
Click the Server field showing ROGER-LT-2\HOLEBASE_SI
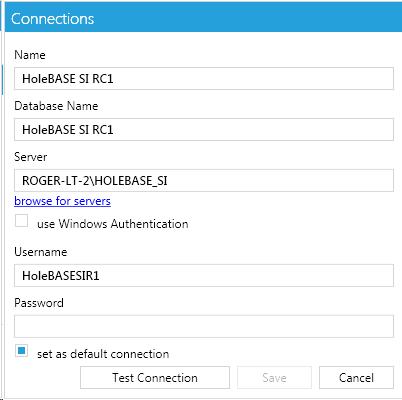pos(204,180)
